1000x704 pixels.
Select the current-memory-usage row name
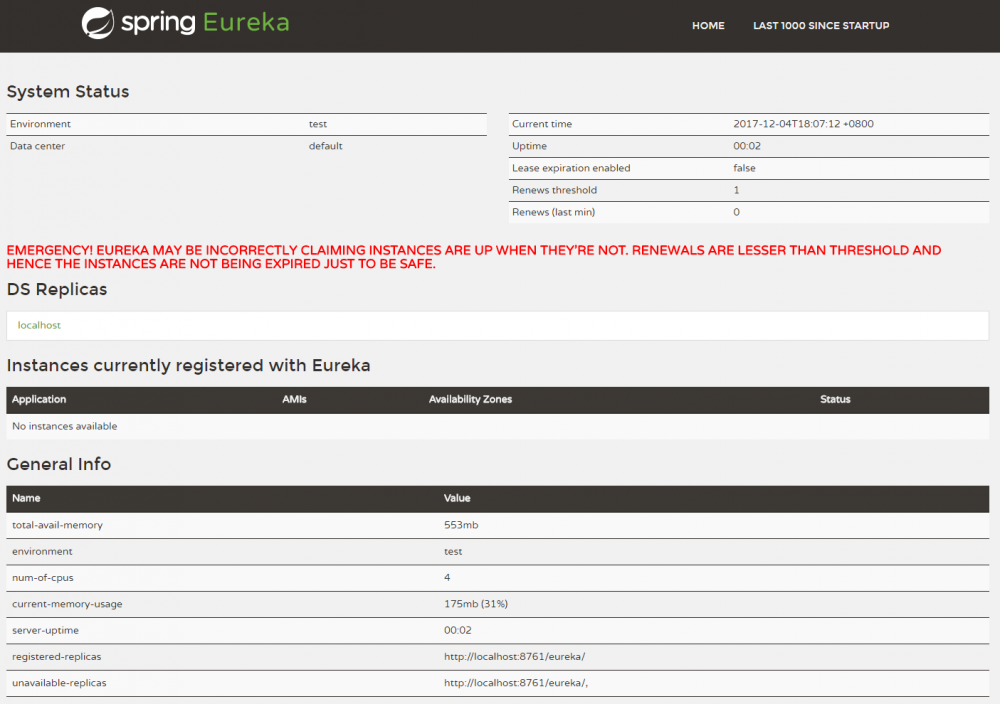[x=67, y=604]
